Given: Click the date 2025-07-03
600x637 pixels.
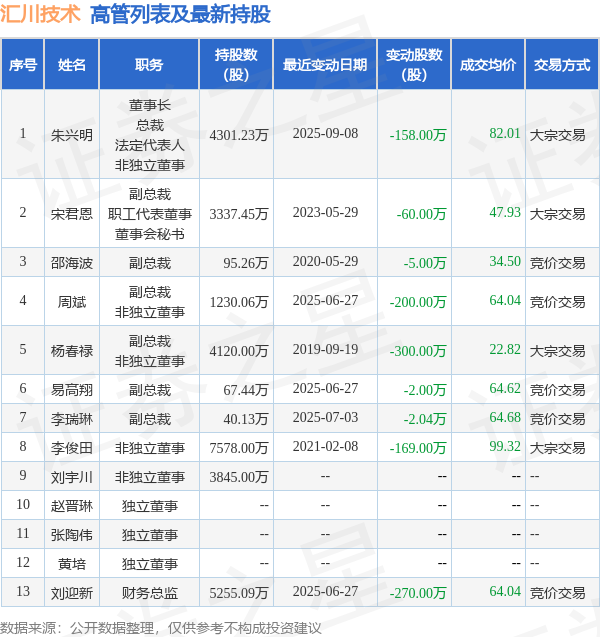Looking at the screenshot, I should [325, 417].
